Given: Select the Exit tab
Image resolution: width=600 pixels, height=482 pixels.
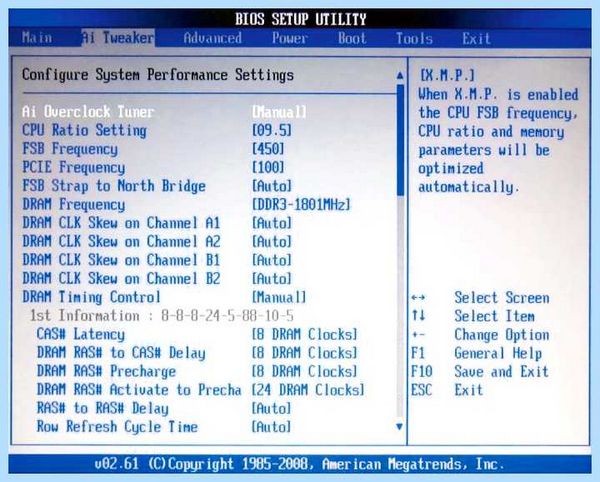Looking at the screenshot, I should point(476,38).
